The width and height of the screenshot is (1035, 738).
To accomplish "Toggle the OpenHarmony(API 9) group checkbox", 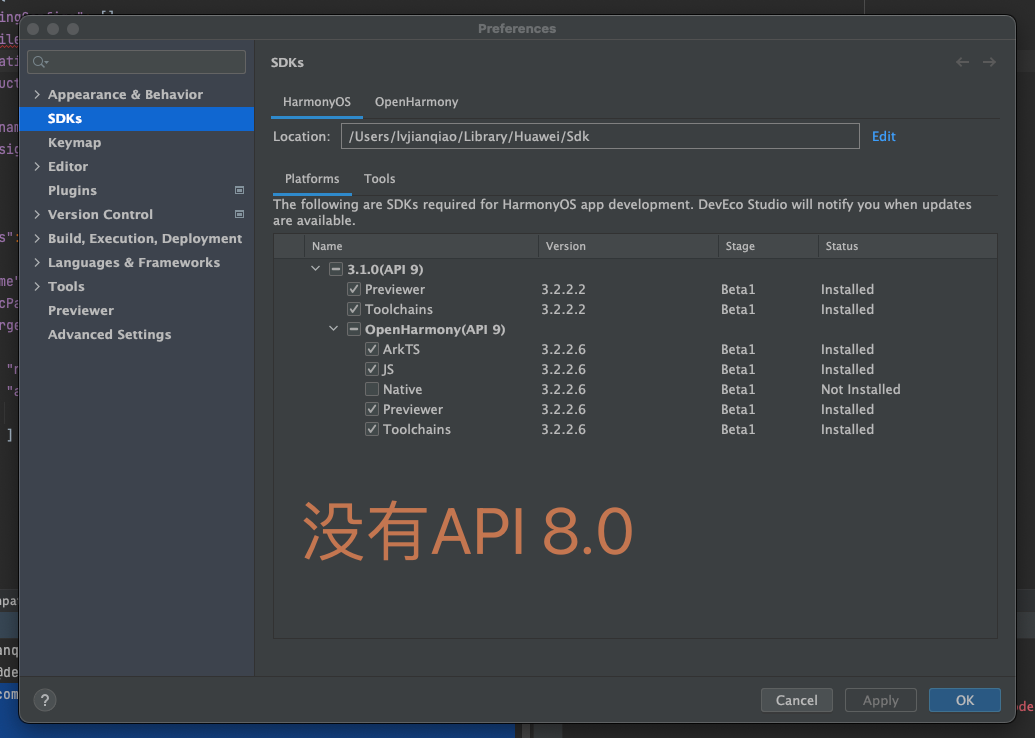I will point(354,329).
